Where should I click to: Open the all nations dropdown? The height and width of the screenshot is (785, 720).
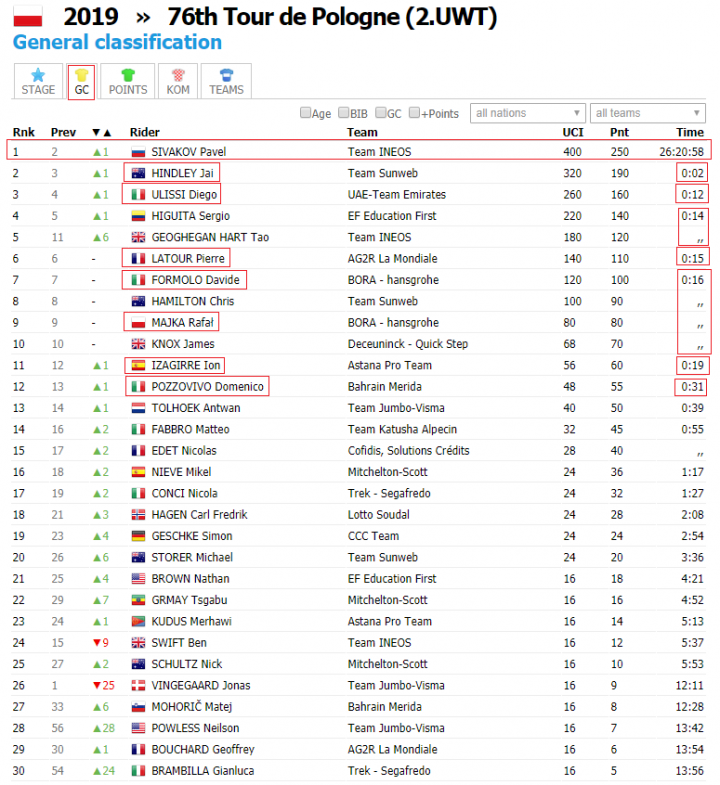click(x=528, y=113)
